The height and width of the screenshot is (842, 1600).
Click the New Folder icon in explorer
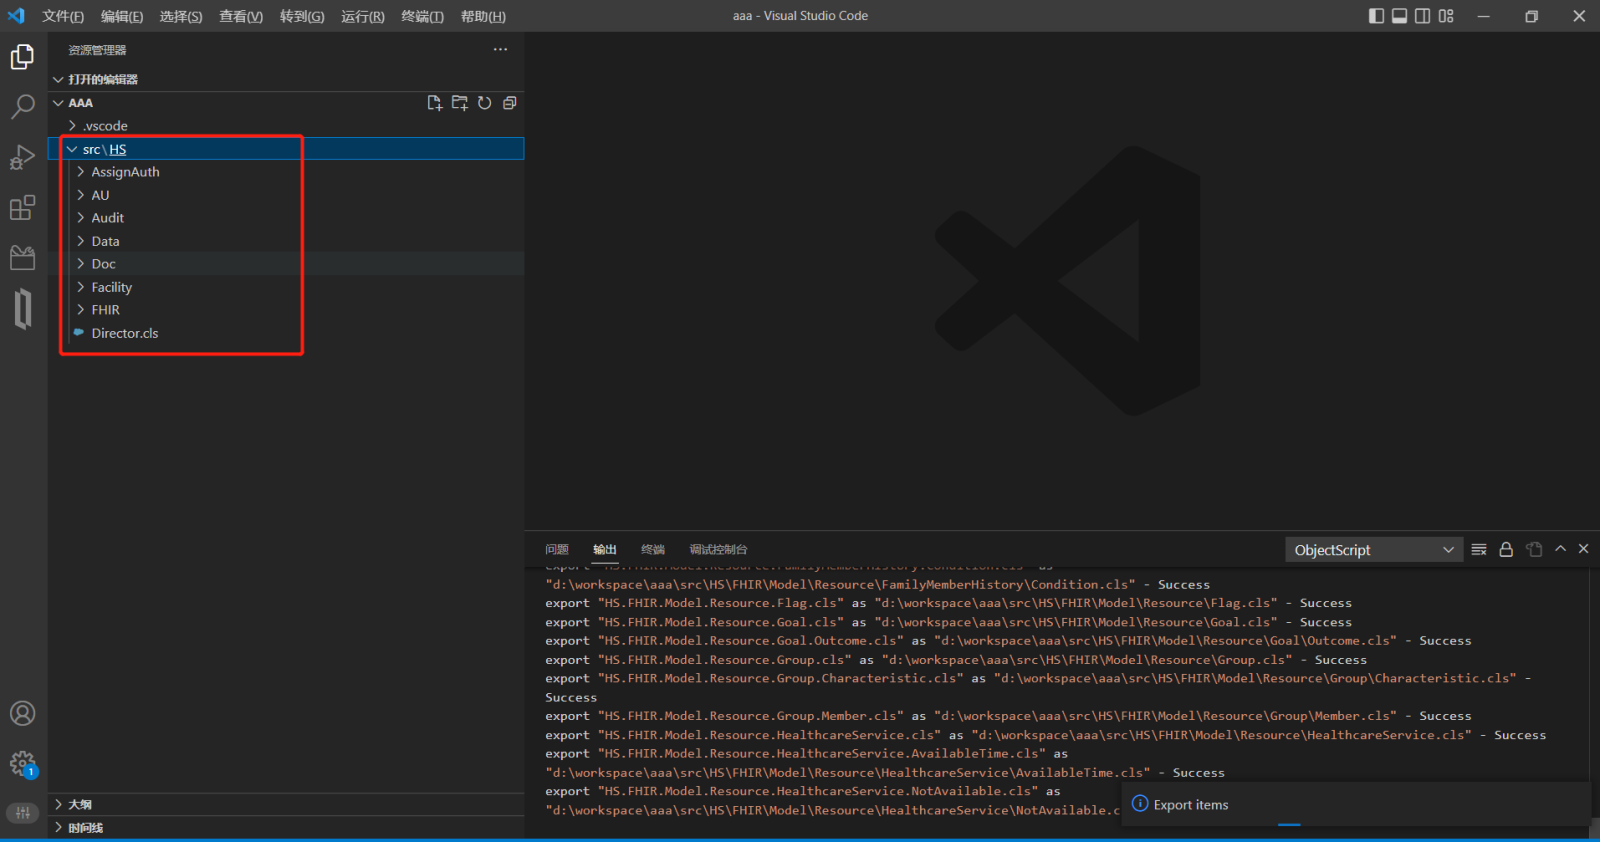459,103
